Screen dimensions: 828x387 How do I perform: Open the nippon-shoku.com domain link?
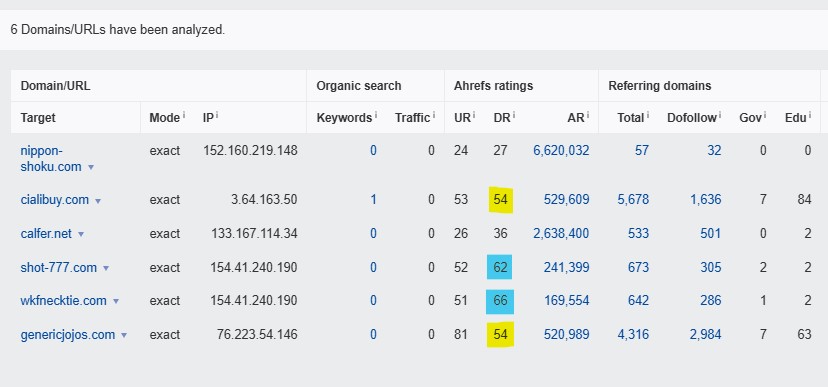pyautogui.click(x=51, y=158)
